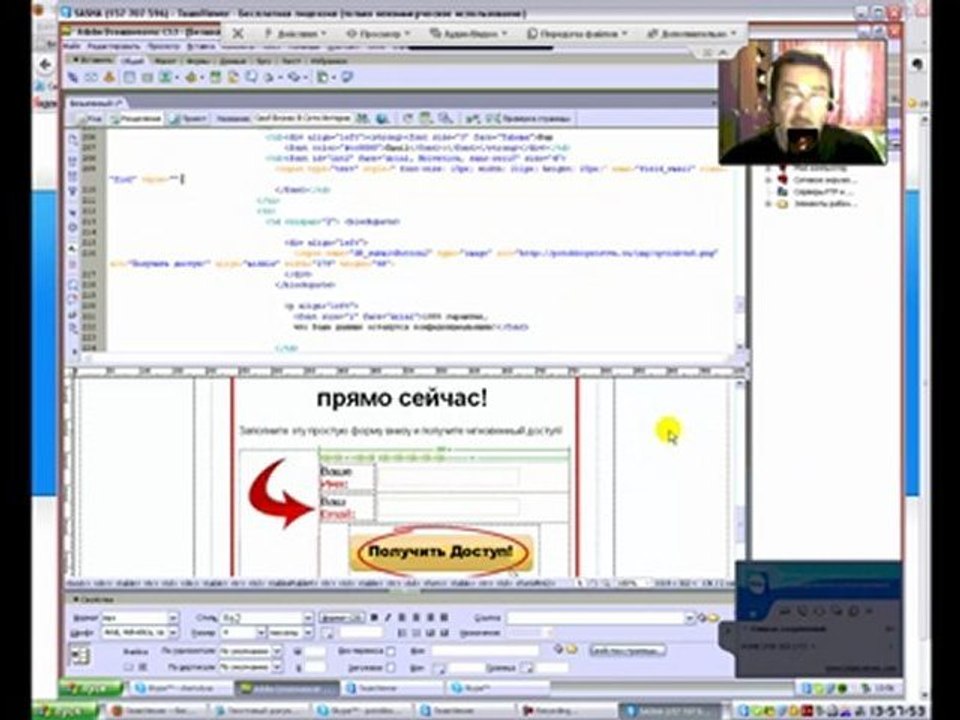Switch to the 'Формы' insert tab
The image size is (960, 720).
pos(197,61)
